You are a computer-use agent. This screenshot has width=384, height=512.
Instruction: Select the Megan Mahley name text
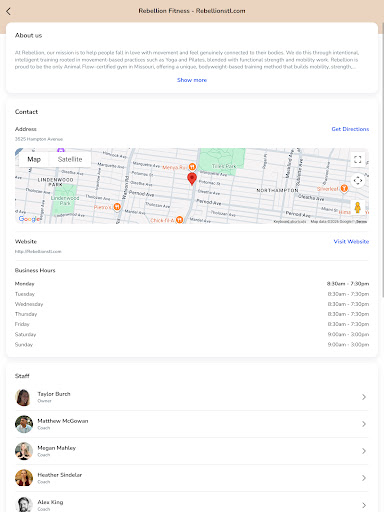coord(56,448)
